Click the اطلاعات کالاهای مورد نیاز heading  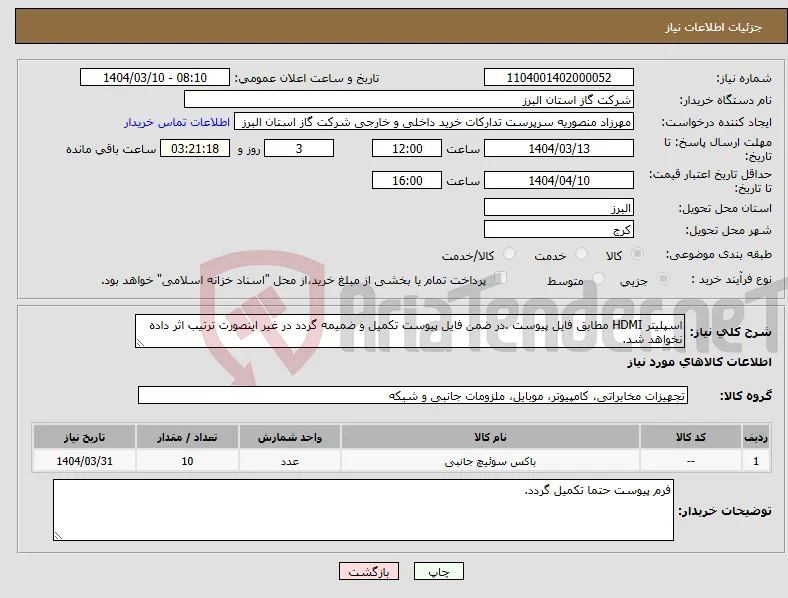[x=699, y=362]
